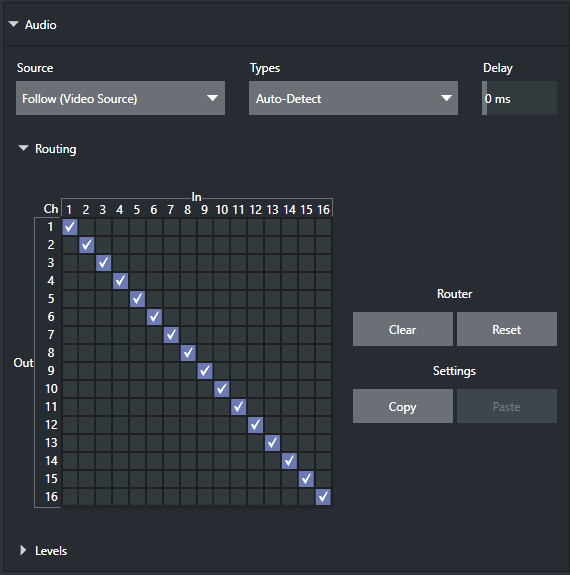The width and height of the screenshot is (570, 575).
Task: Expand the Levels section triangle
Action: [x=23, y=550]
